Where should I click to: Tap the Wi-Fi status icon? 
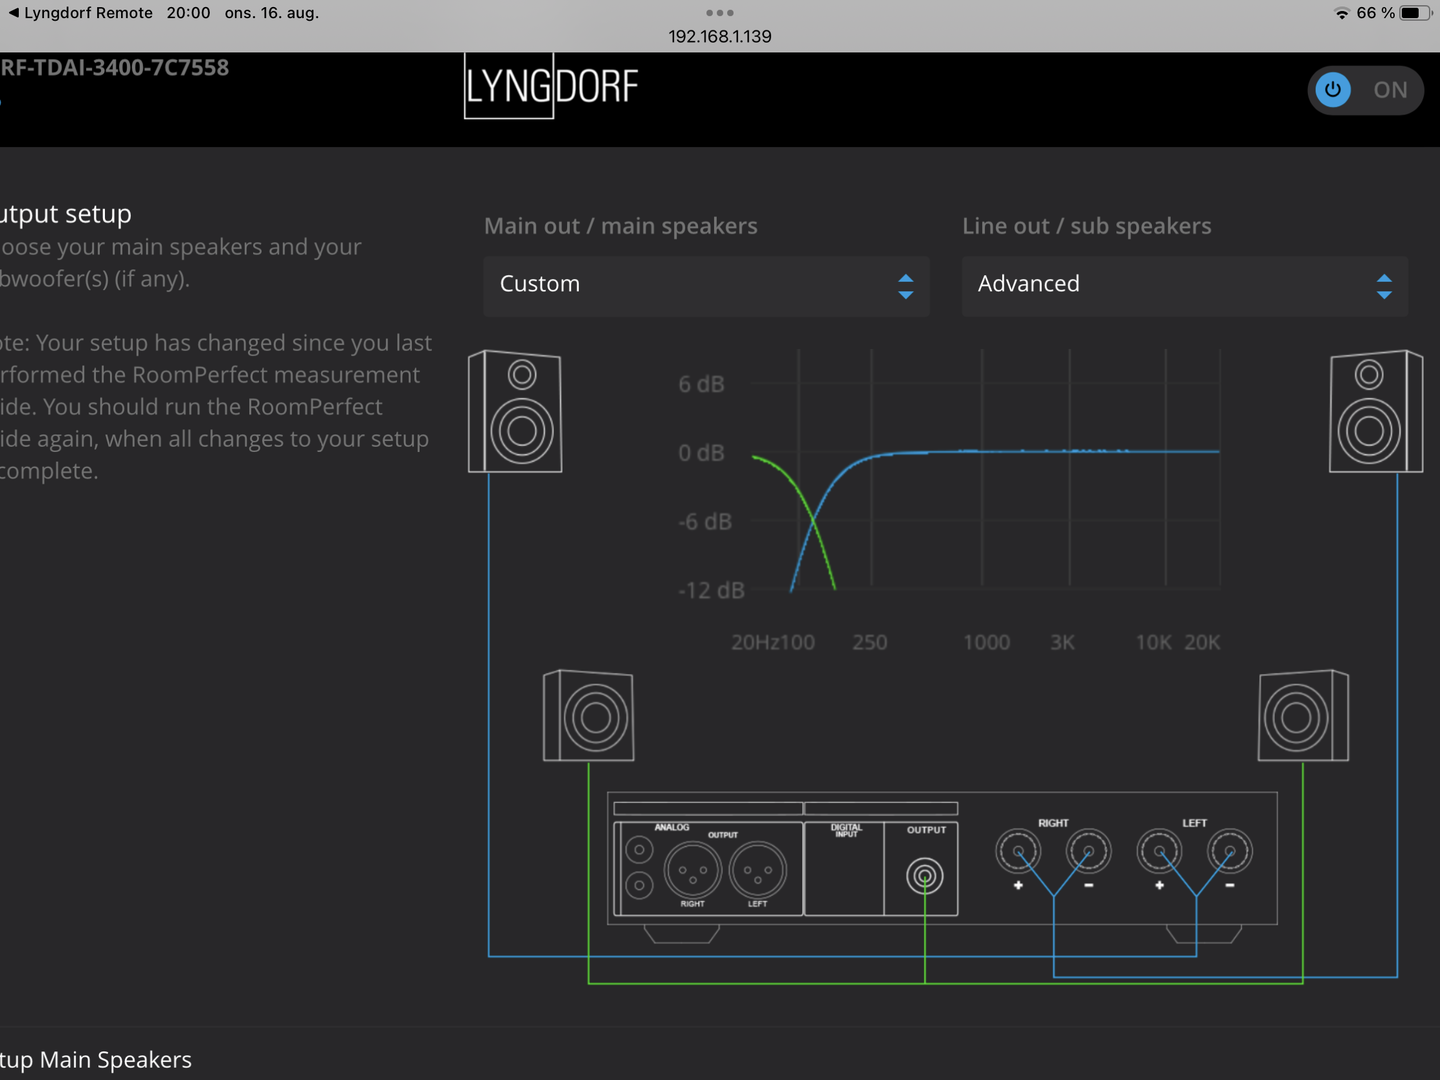pos(1342,13)
